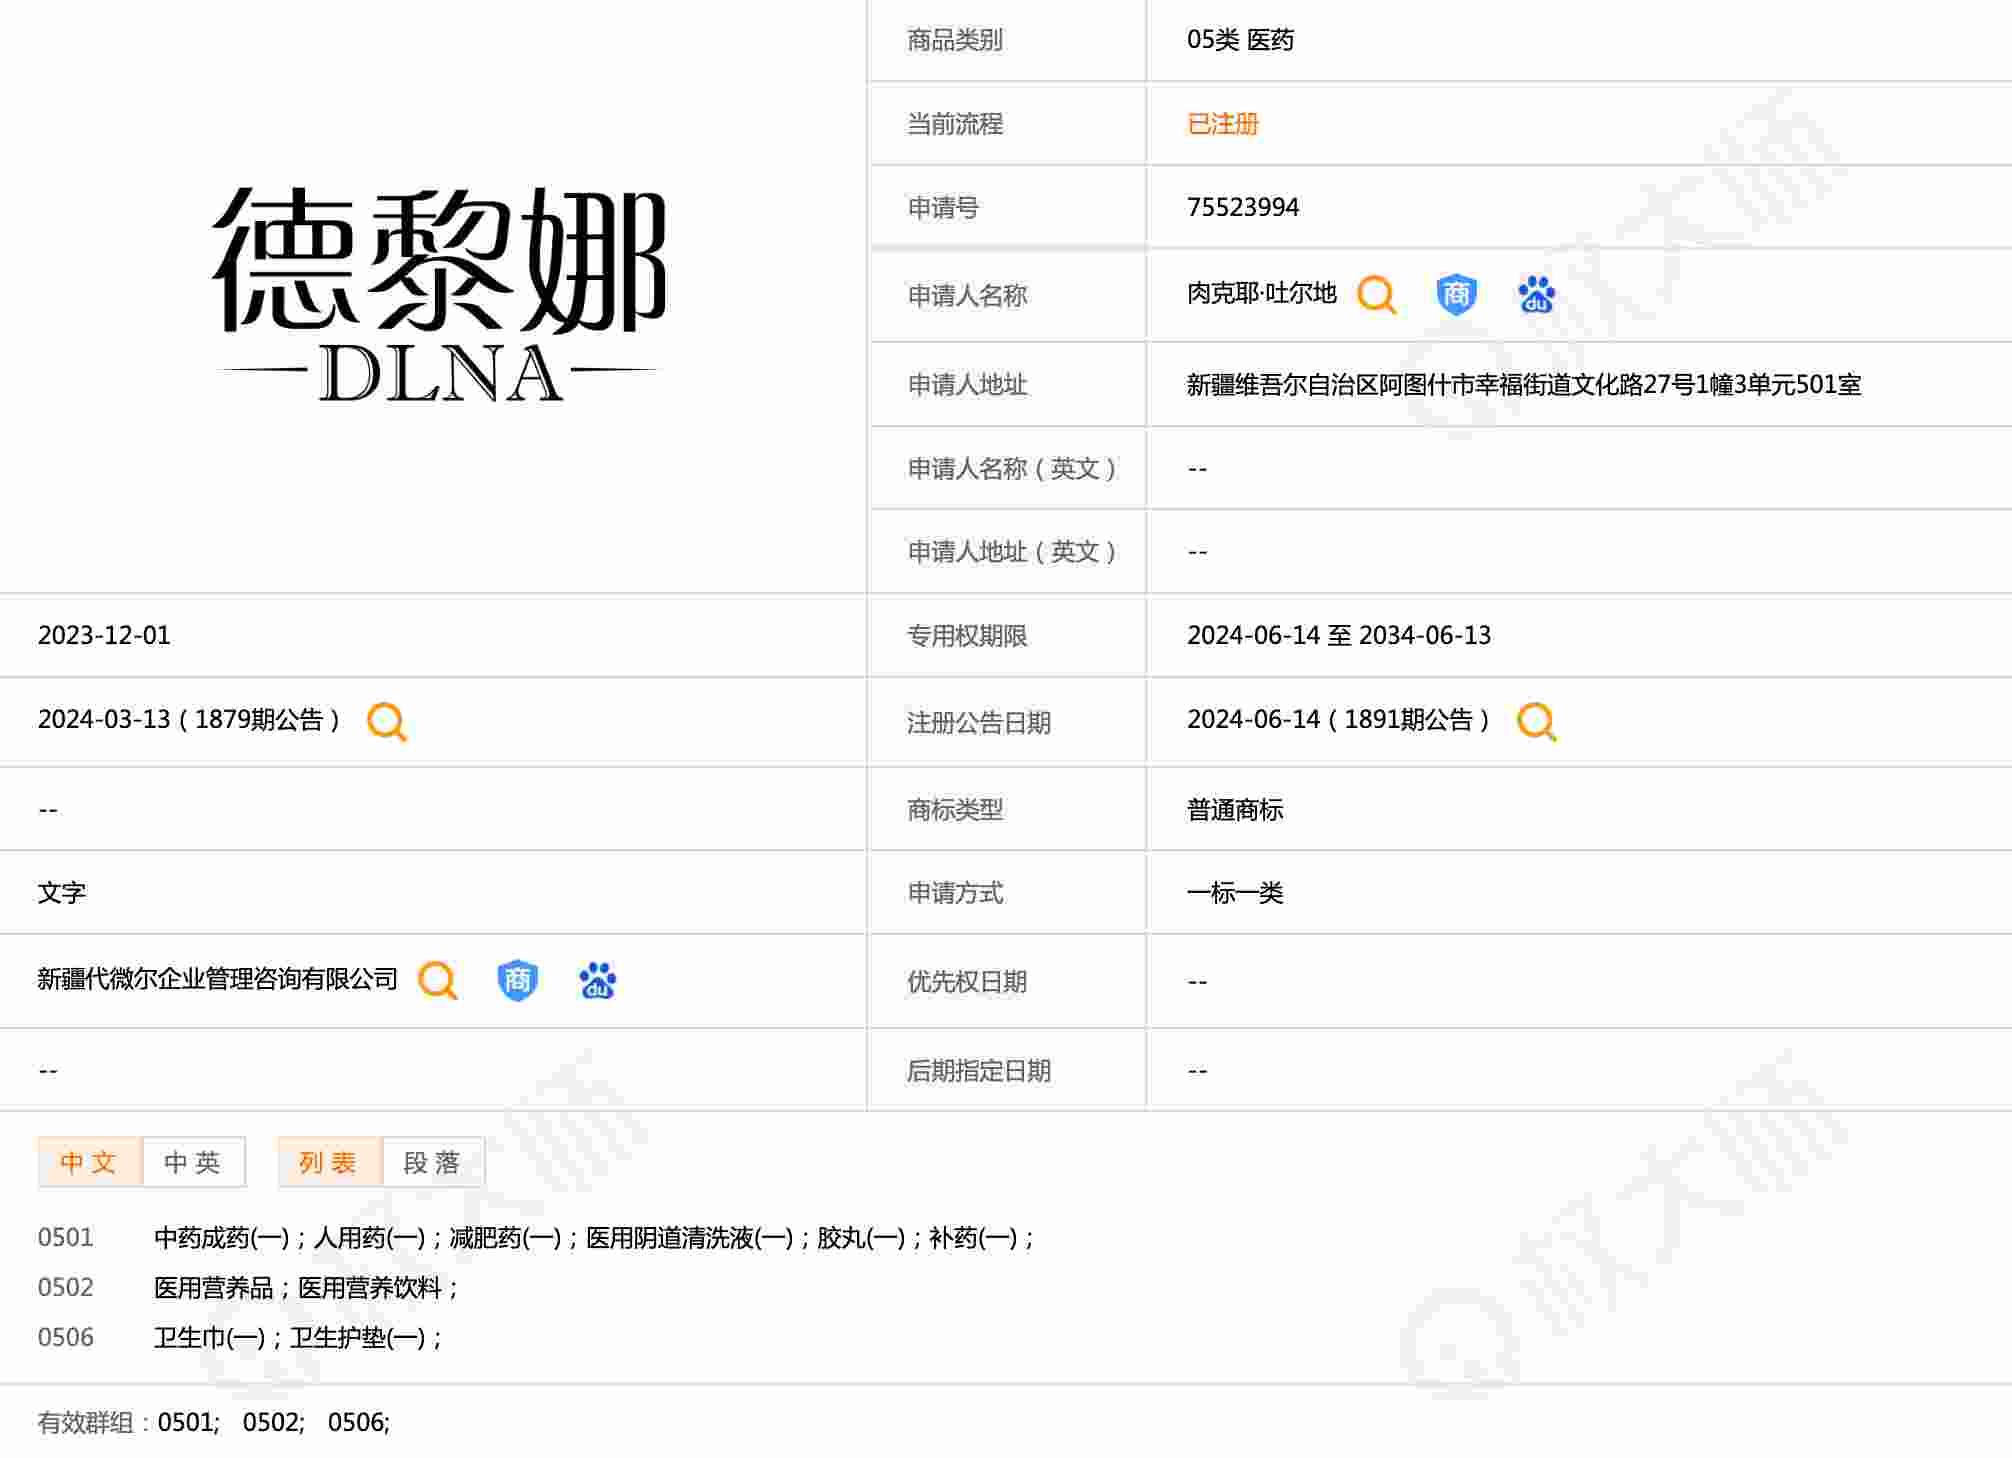Click search icon beside 新疆代微尔企业管理咨询有限公司
The width and height of the screenshot is (2012, 1458).
pos(437,980)
